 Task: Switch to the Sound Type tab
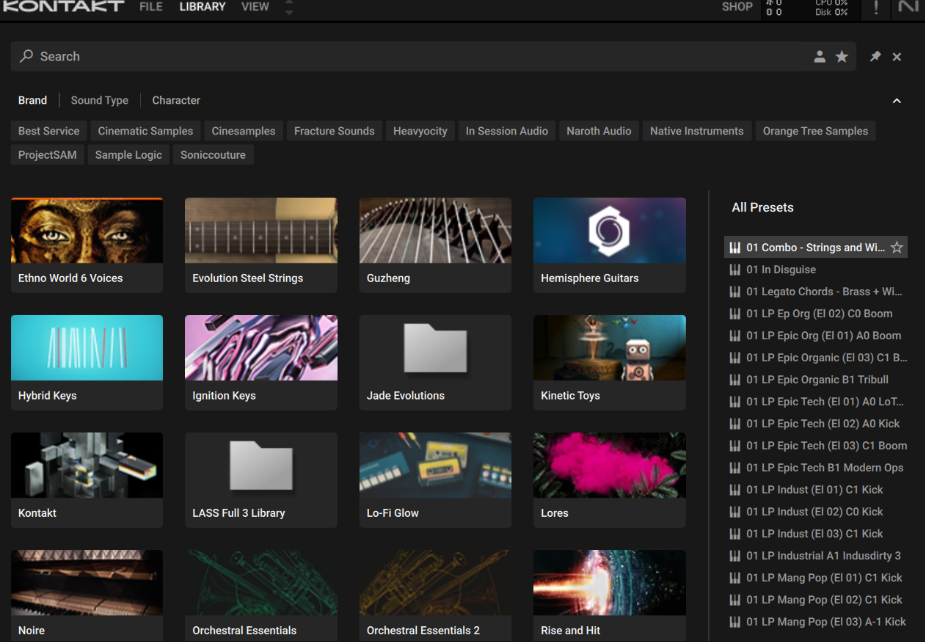pos(100,100)
